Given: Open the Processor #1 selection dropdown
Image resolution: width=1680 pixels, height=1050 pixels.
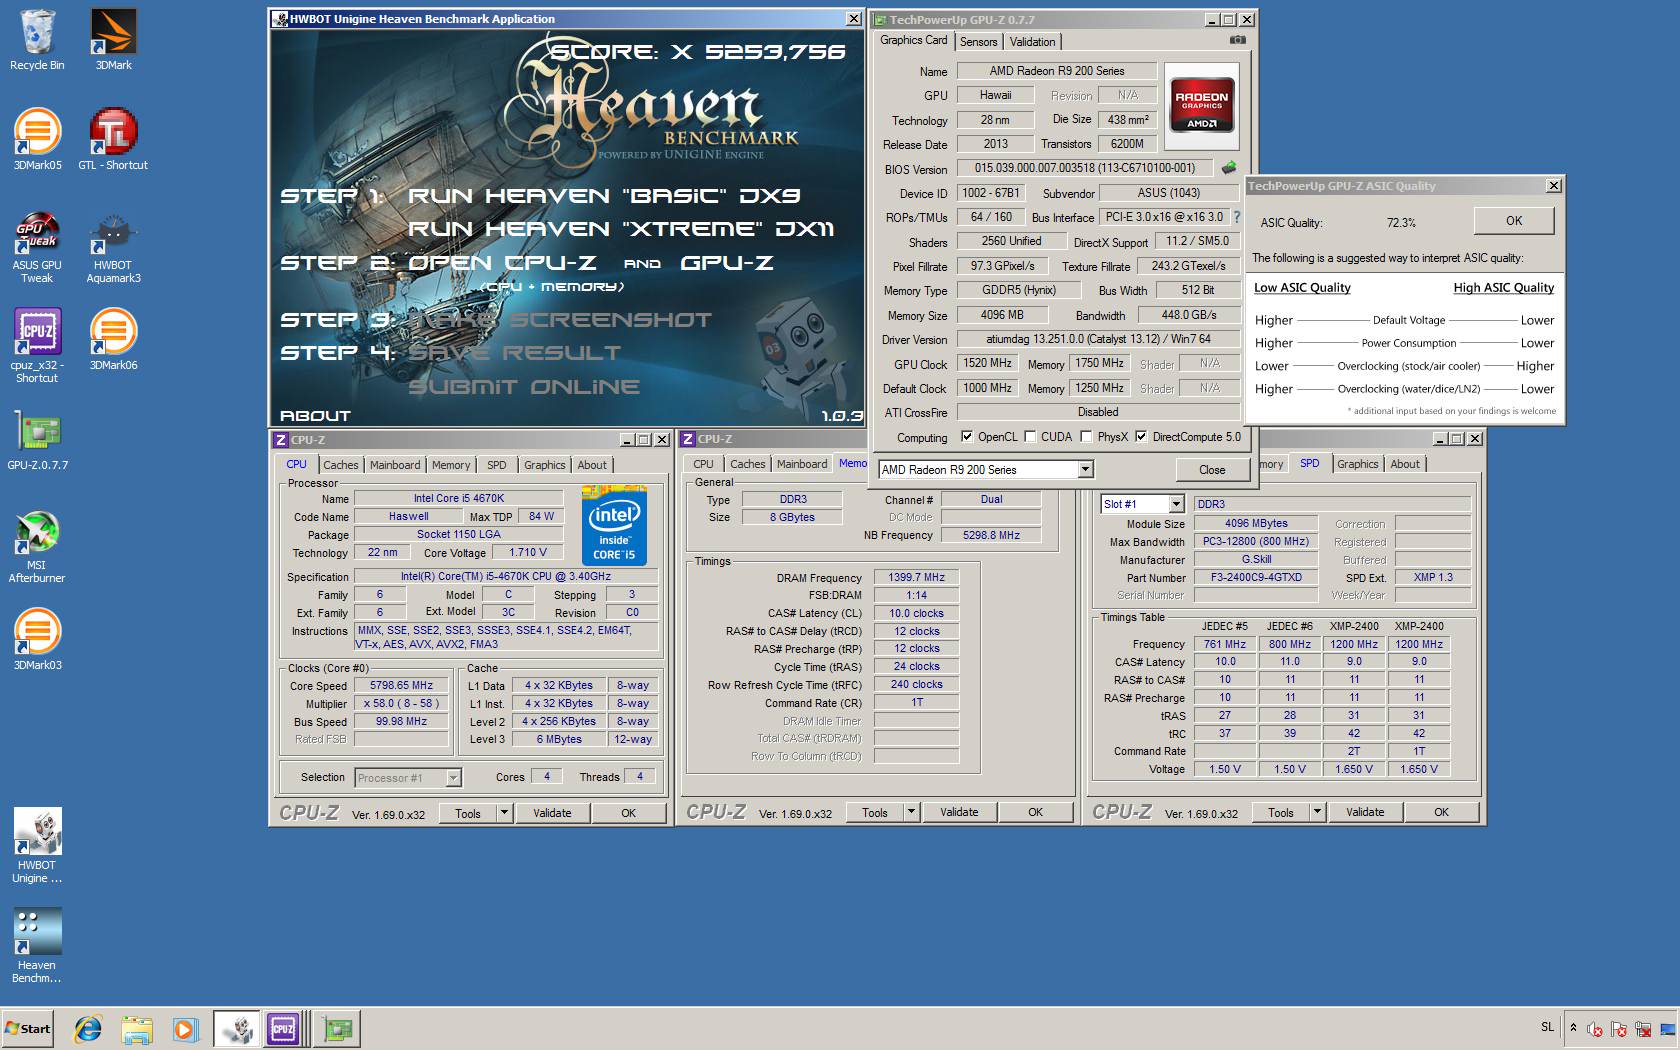Looking at the screenshot, I should (453, 778).
